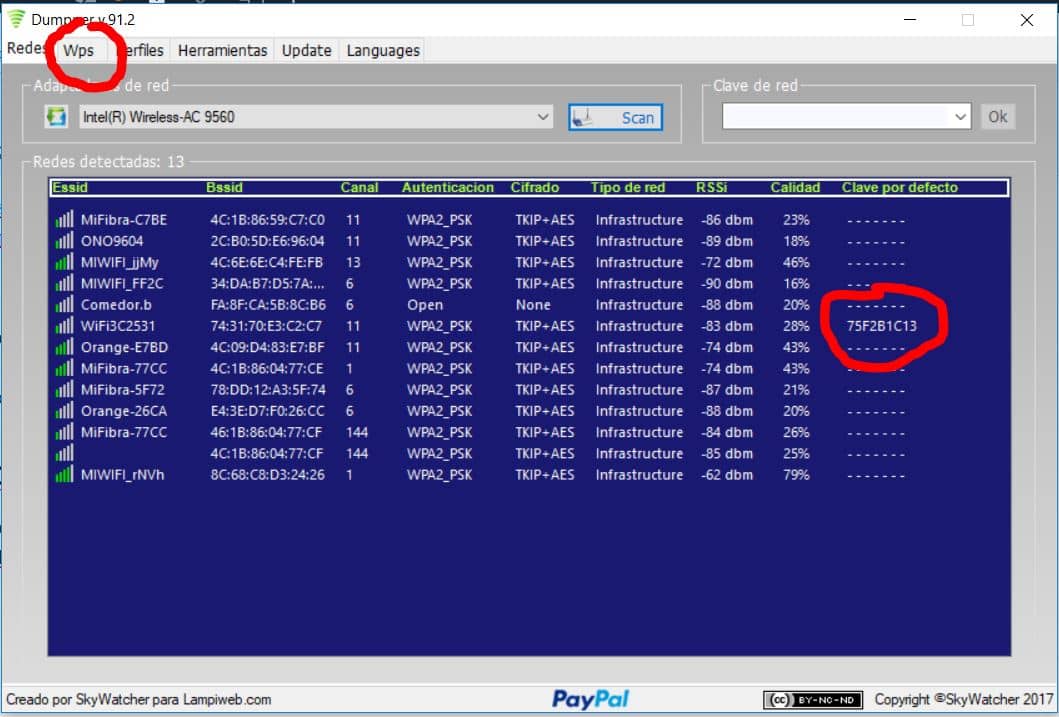
Task: Switch to the Wps tab
Action: pyautogui.click(x=79, y=51)
